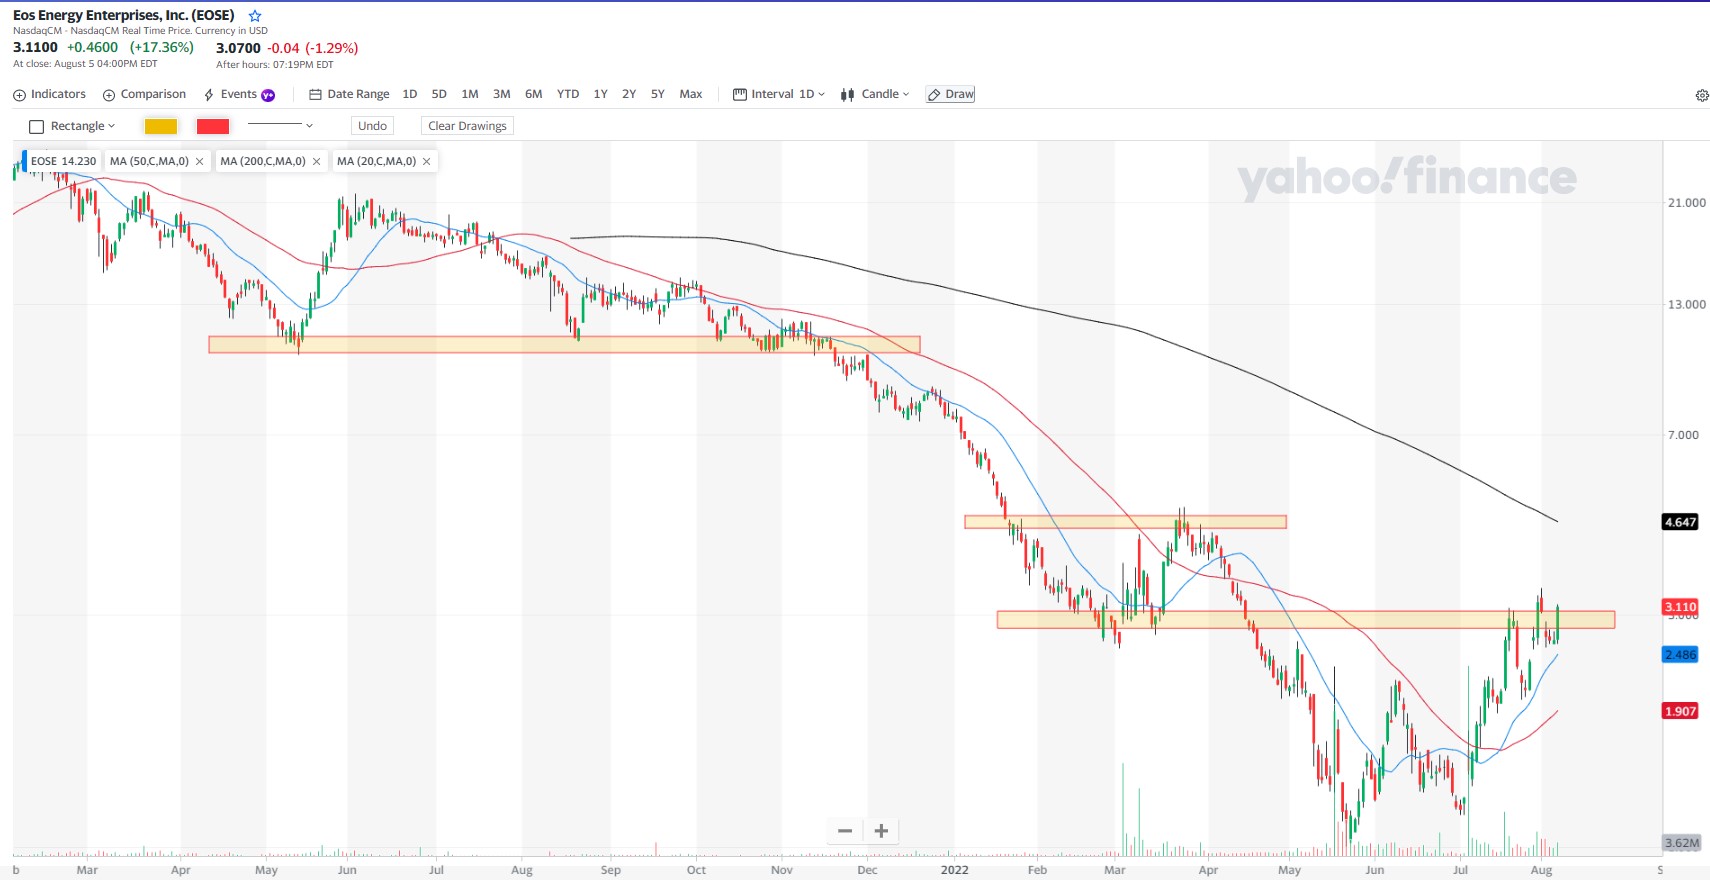Click the red 1.907 price label

pyautogui.click(x=1680, y=711)
